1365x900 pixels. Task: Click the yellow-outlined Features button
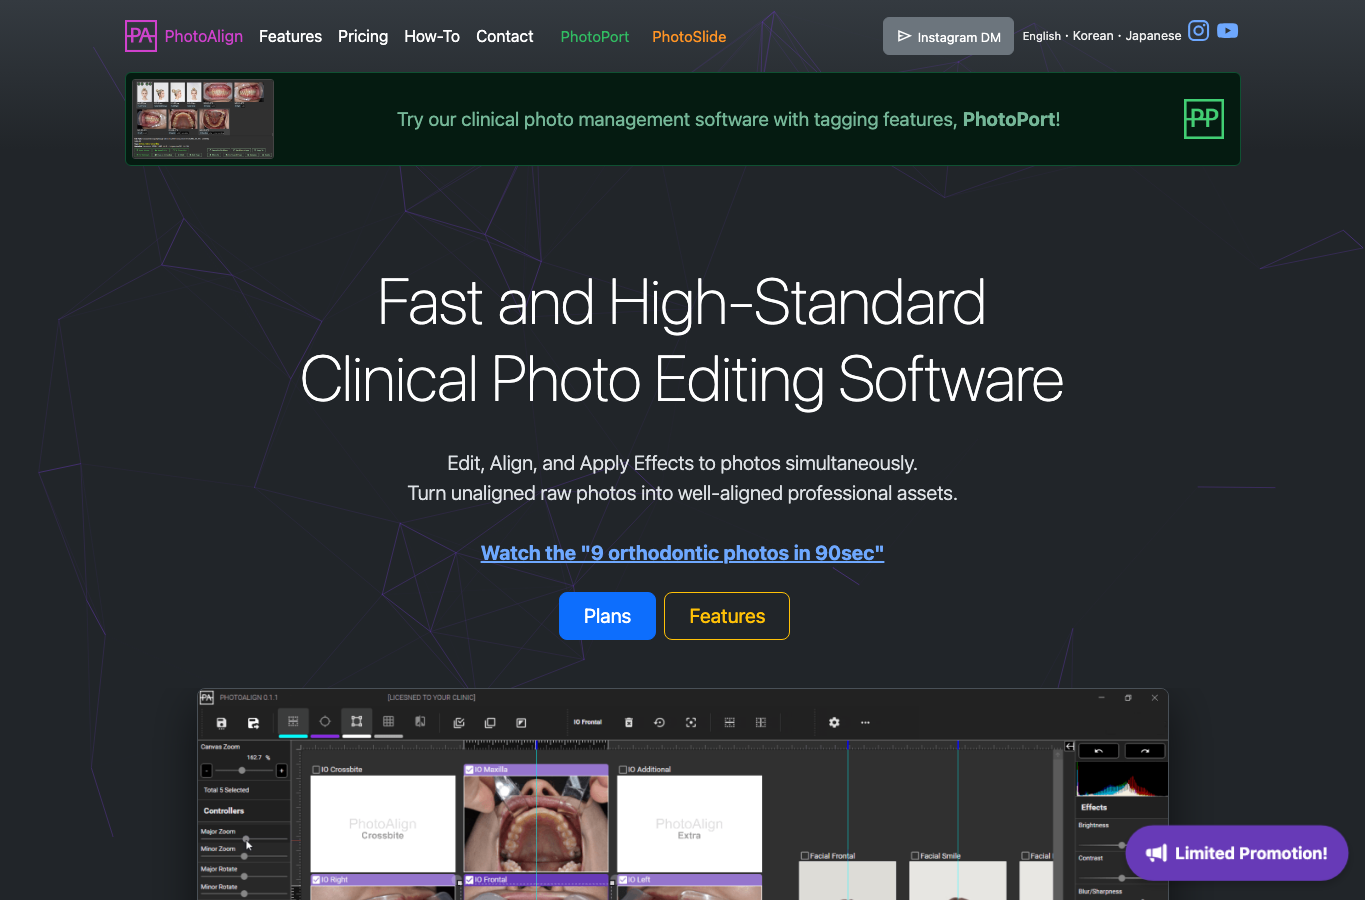point(727,616)
